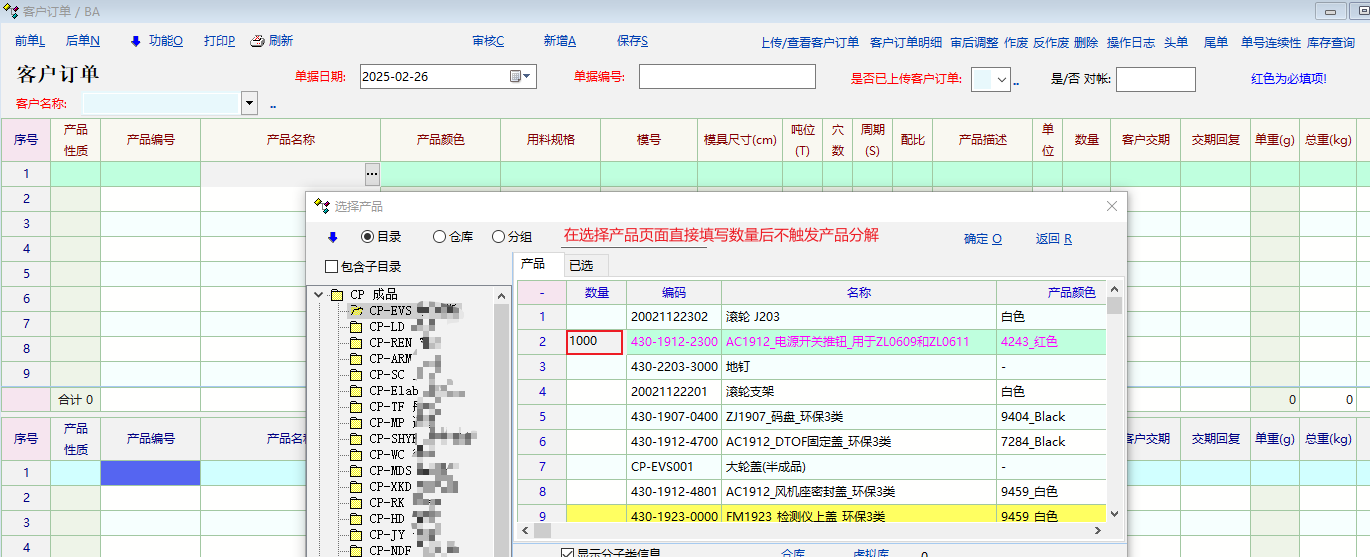1370x557 pixels.
Task: Close the 选择产品 dialog with X
Action: point(1111,206)
